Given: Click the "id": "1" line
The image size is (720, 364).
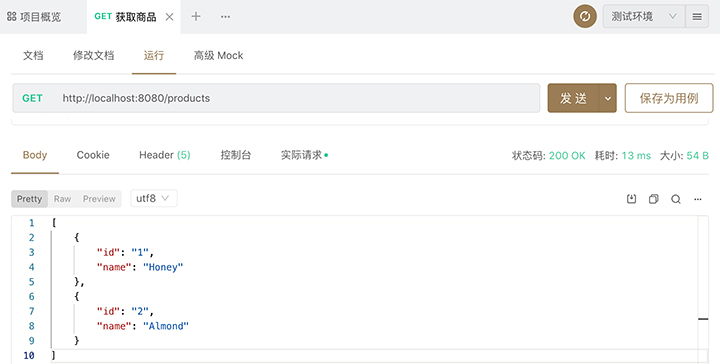Looking at the screenshot, I should (x=125, y=252).
